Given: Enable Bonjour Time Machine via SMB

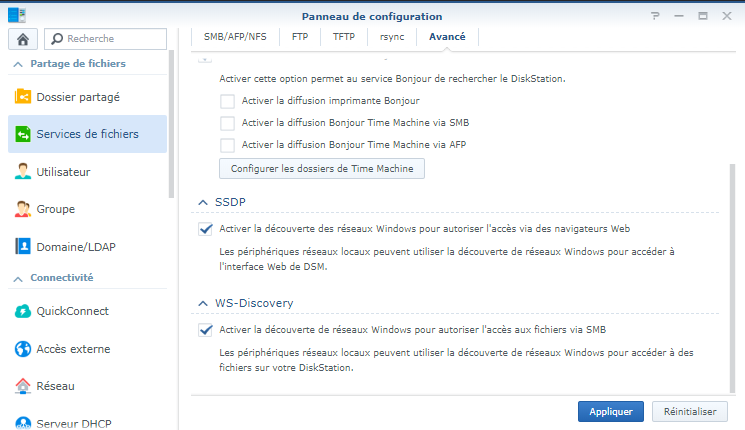Looking at the screenshot, I should 227,123.
